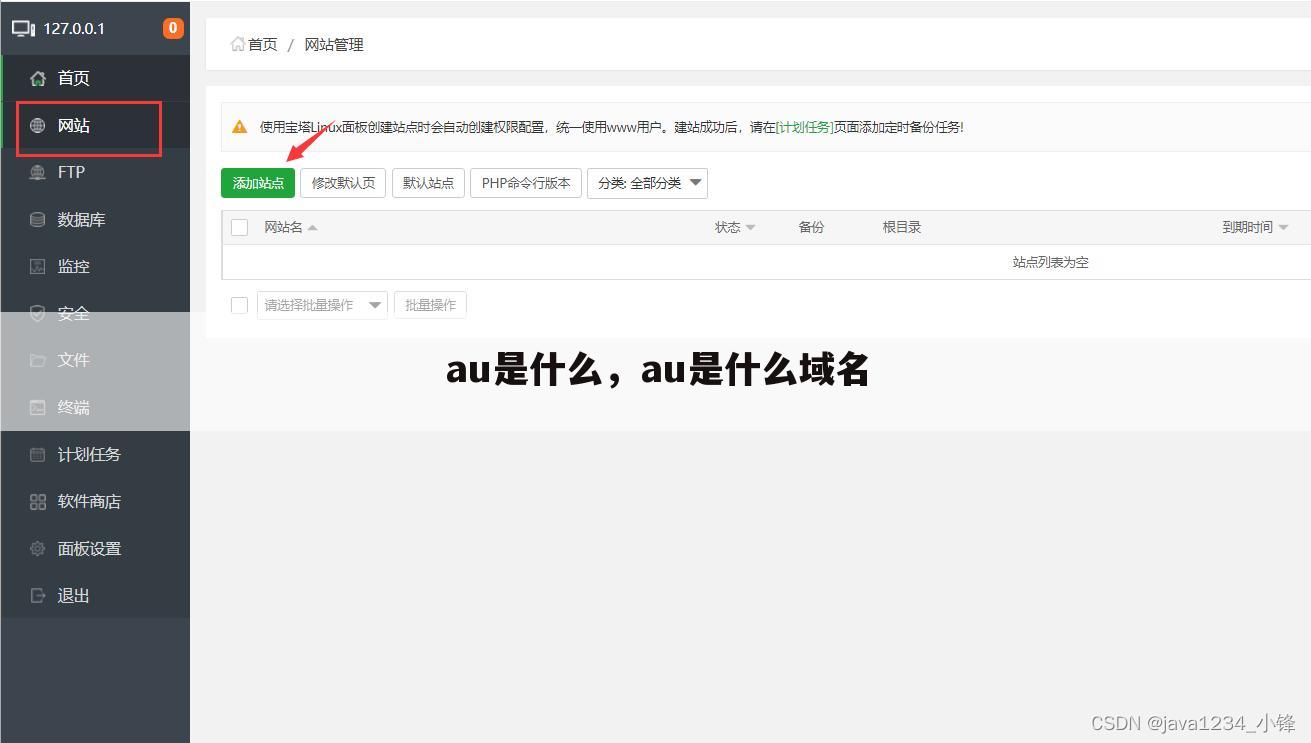The image size is (1311, 743).
Task: Click the 首页 breadcrumb link
Action: coord(263,44)
